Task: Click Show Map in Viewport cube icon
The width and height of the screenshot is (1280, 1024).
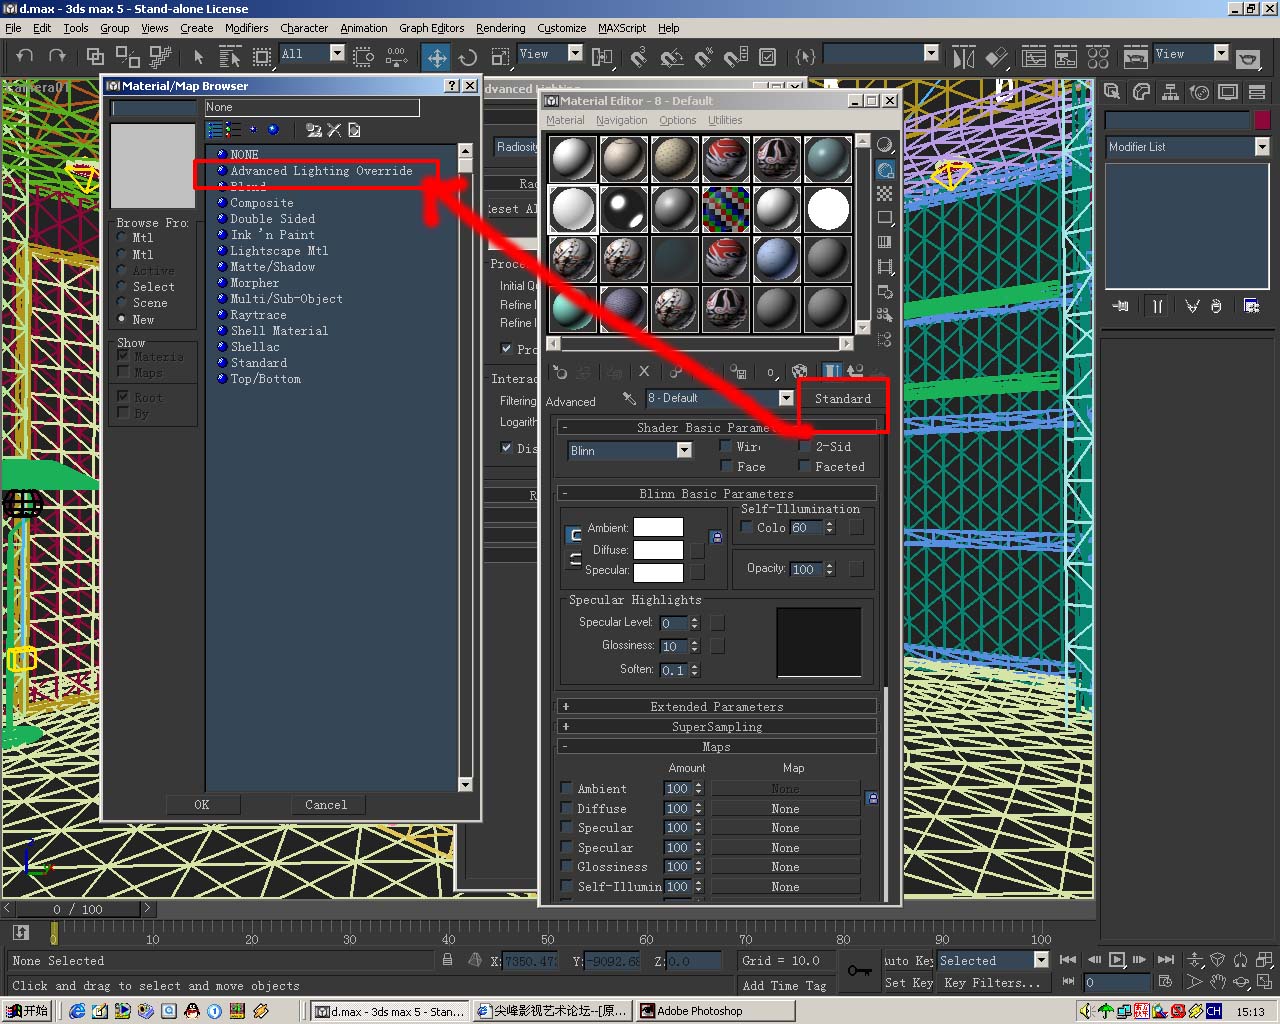Action: (x=799, y=372)
